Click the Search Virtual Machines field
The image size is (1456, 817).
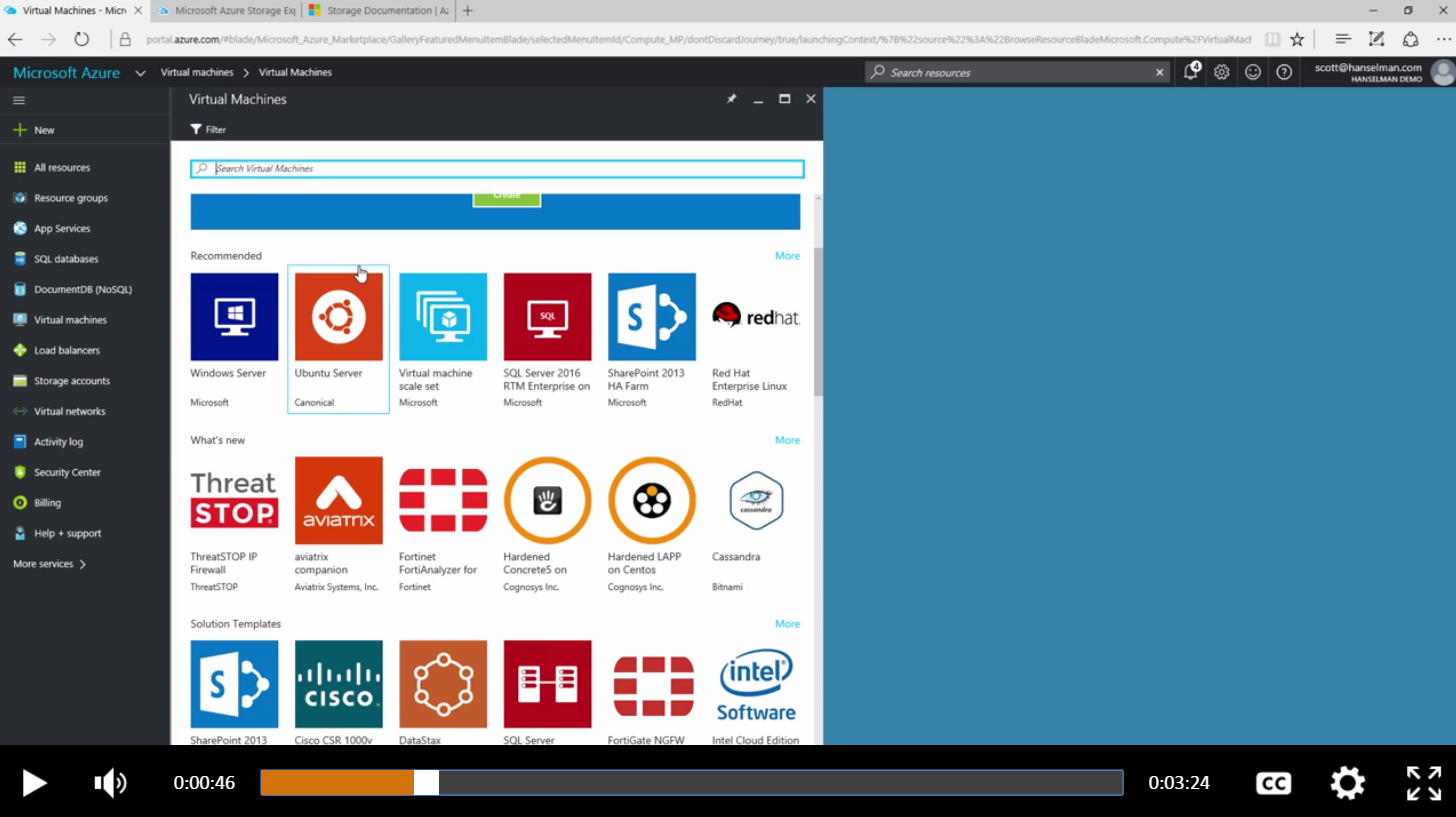(x=497, y=169)
